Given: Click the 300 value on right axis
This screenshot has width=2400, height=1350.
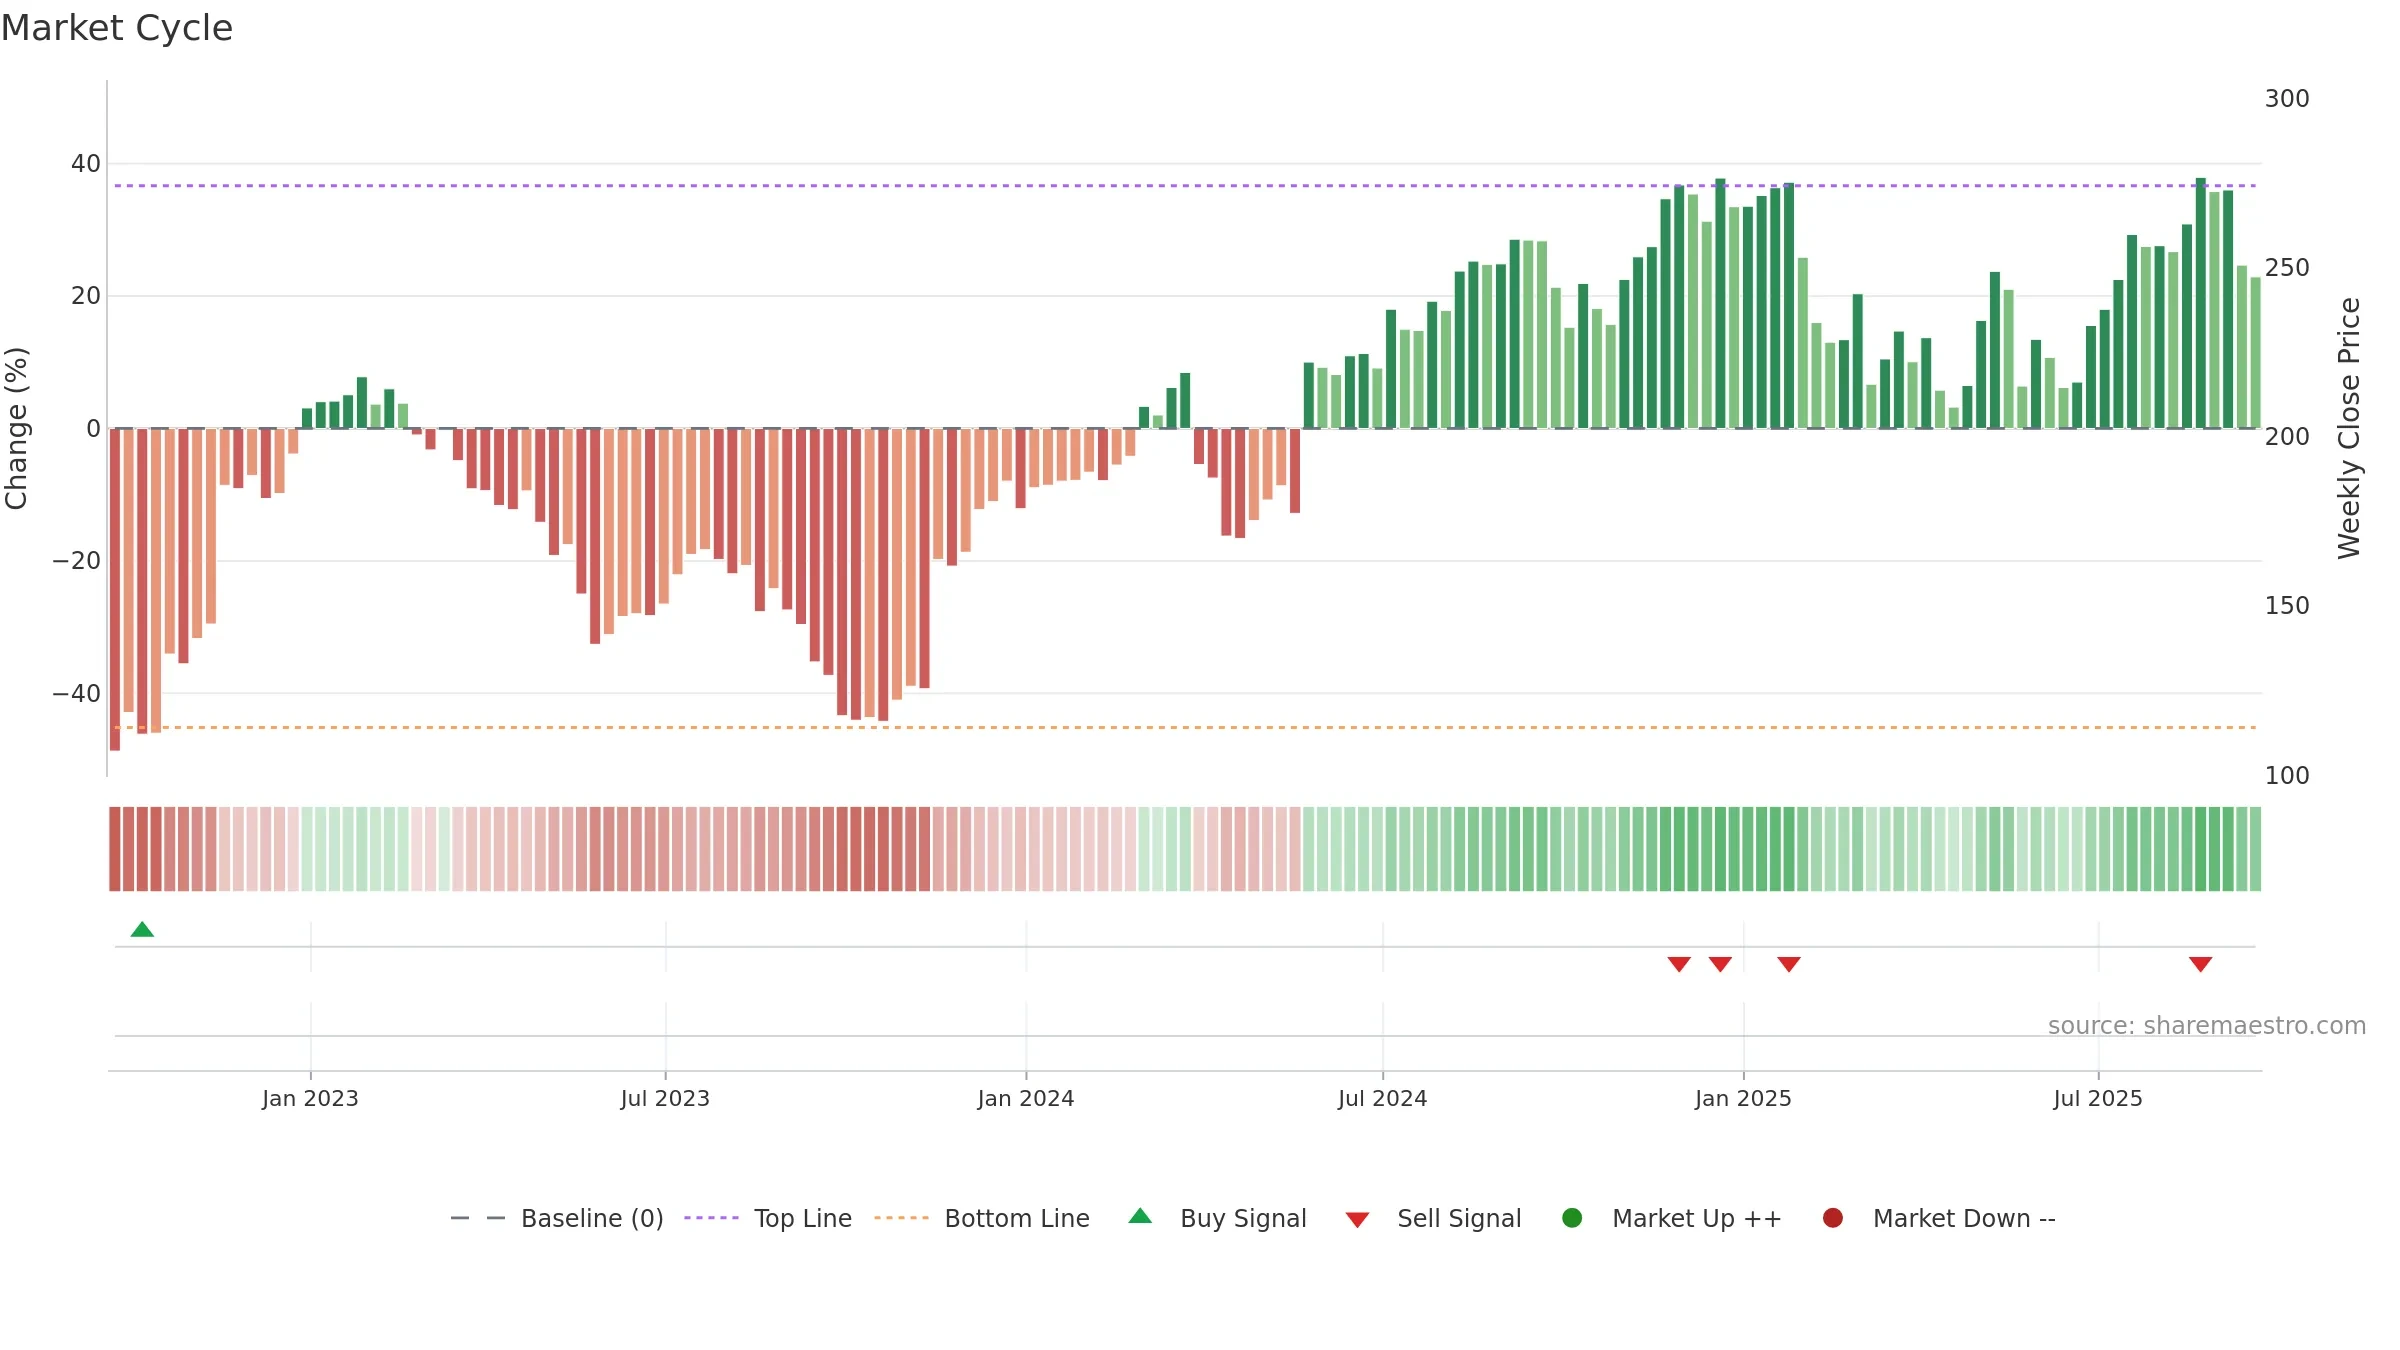Looking at the screenshot, I should click(x=2287, y=98).
